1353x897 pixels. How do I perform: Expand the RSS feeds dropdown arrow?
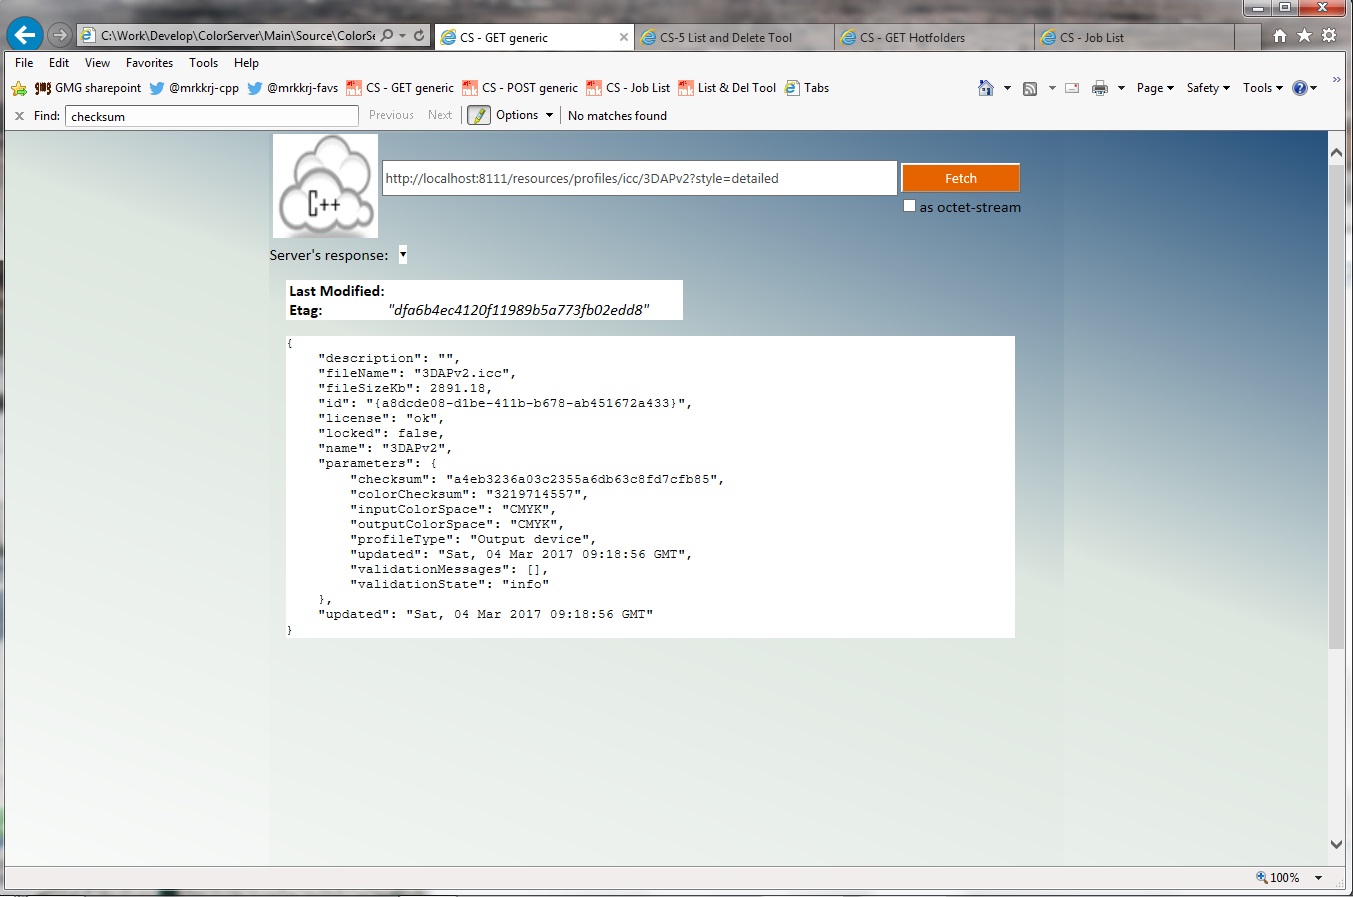pyautogui.click(x=1052, y=88)
